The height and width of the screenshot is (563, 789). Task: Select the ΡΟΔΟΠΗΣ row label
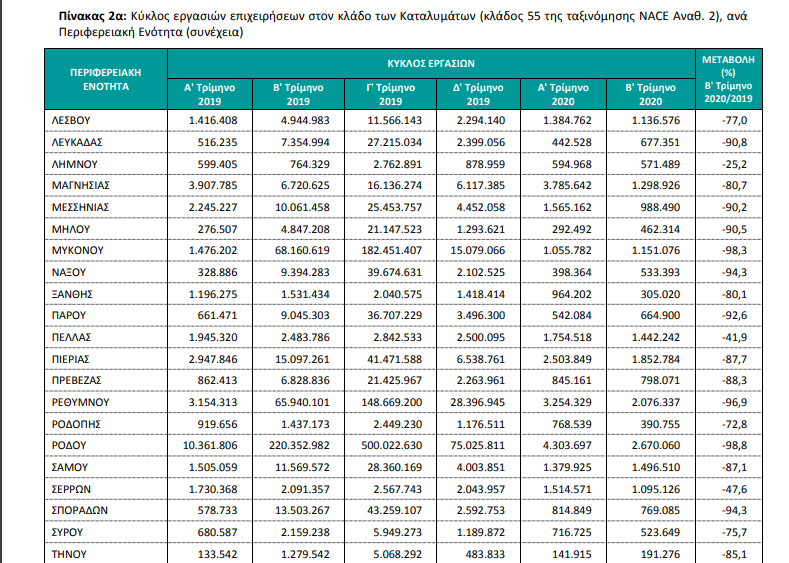[x=76, y=424]
